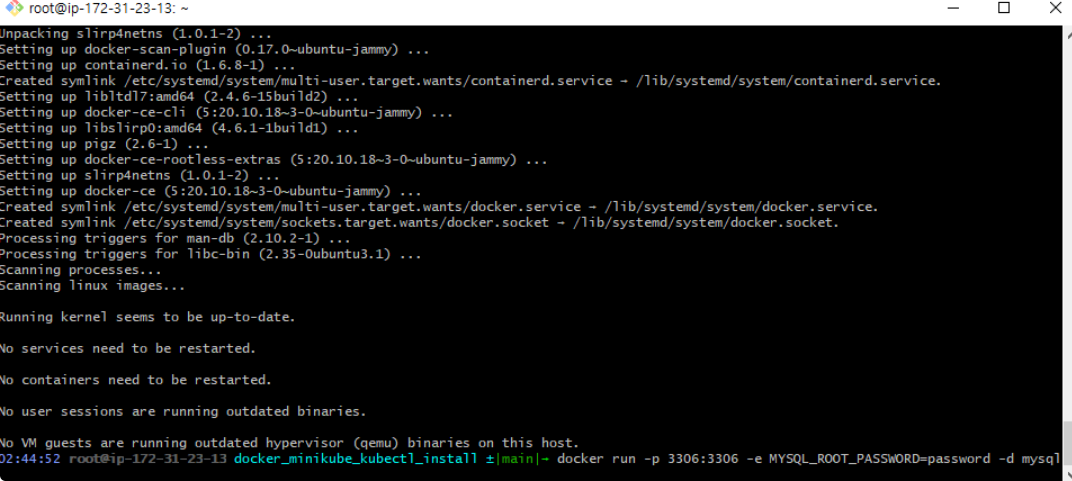Click the line 'Setting up libslirp0:amd64'
The image size is (1072, 481).
pyautogui.click(x=179, y=128)
